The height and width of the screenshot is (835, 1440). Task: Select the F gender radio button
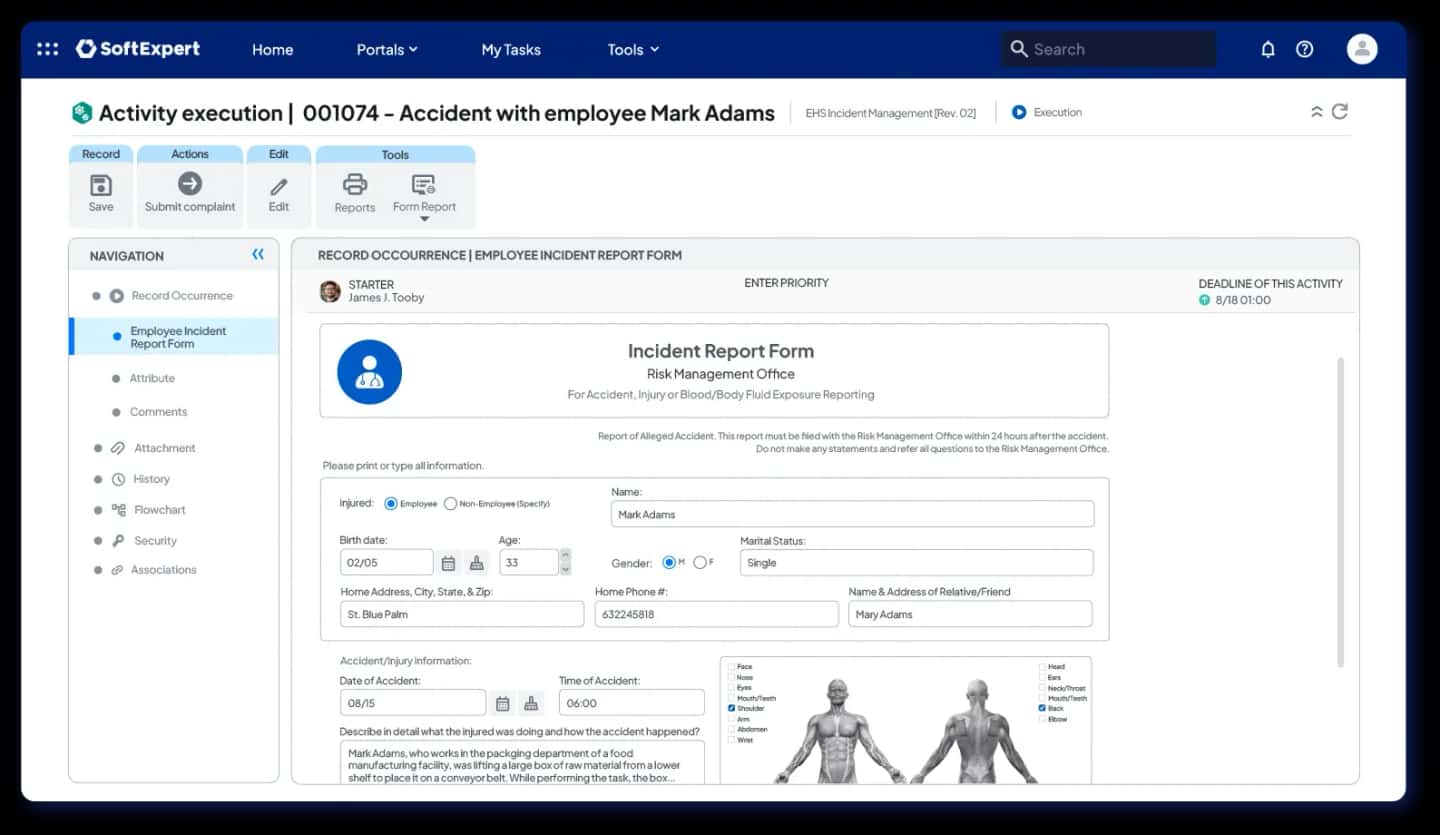pyautogui.click(x=699, y=563)
